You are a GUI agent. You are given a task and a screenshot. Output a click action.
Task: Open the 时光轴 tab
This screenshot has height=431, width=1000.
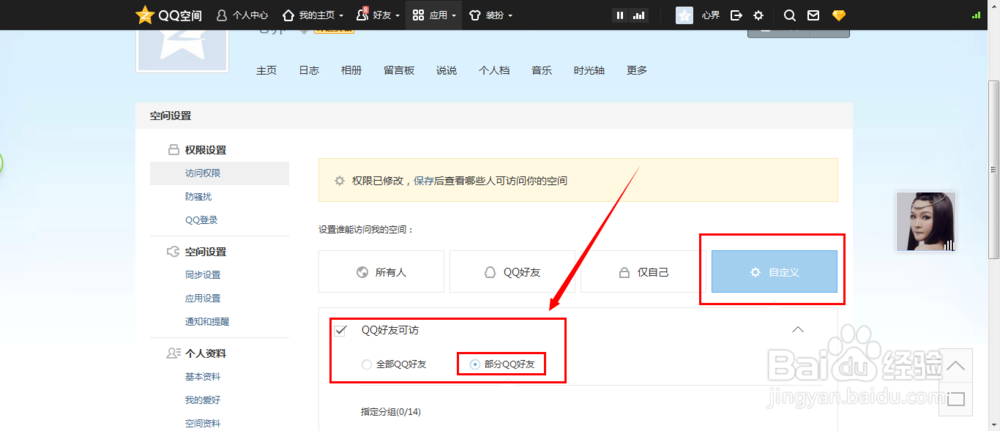[x=589, y=71]
